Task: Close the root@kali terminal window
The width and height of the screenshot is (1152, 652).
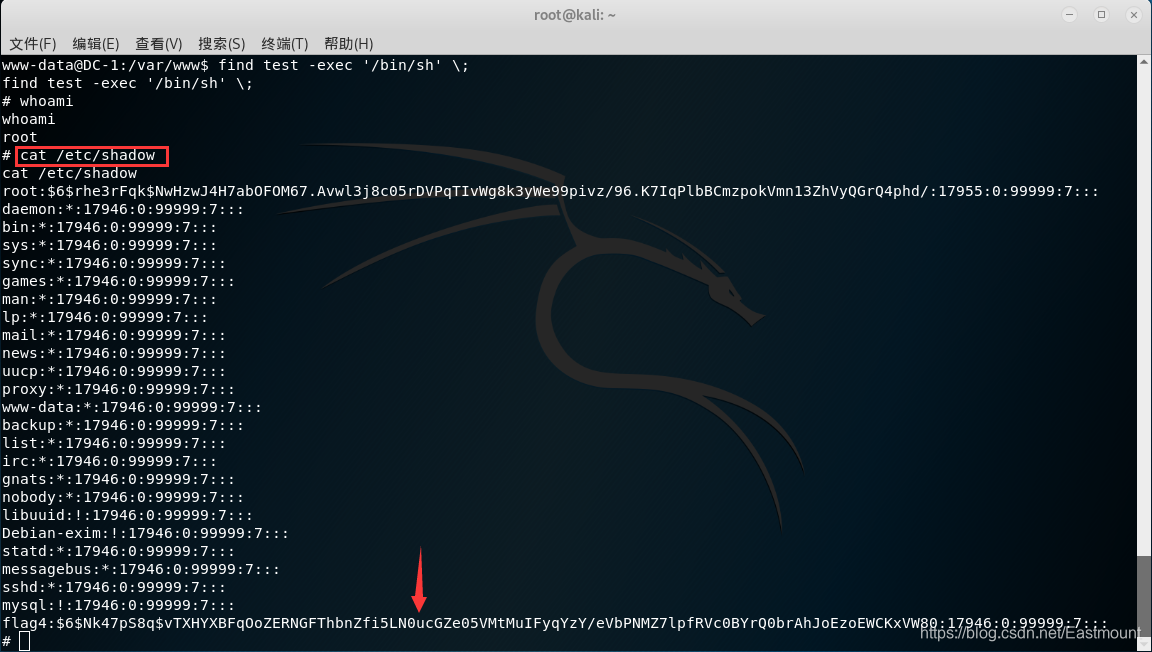Action: coord(1134,15)
